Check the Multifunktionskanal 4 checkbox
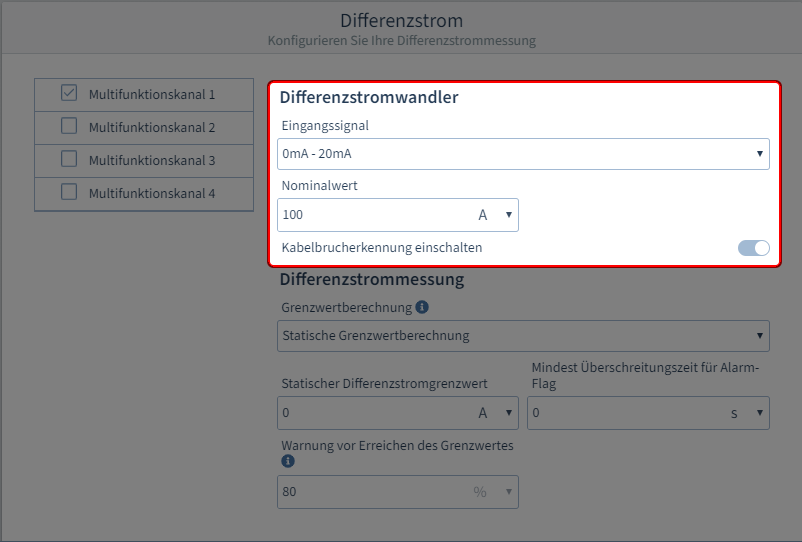 click(69, 192)
